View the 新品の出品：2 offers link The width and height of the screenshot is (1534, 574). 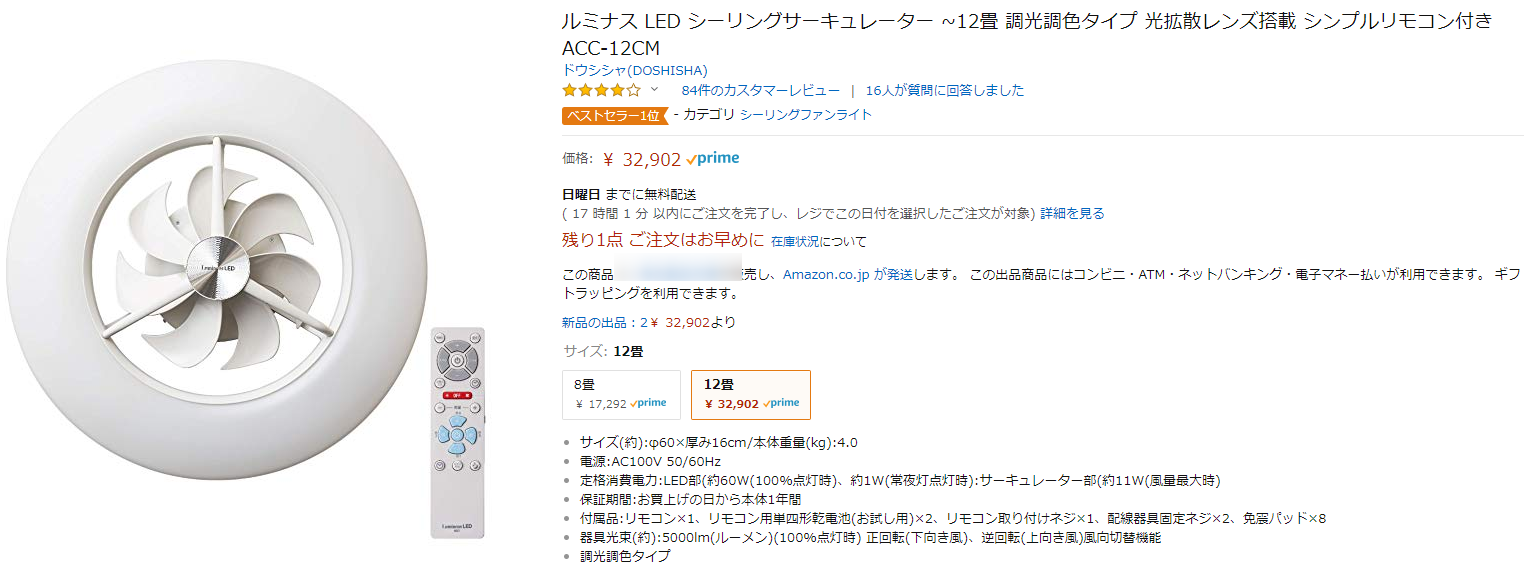pyautogui.click(x=604, y=322)
